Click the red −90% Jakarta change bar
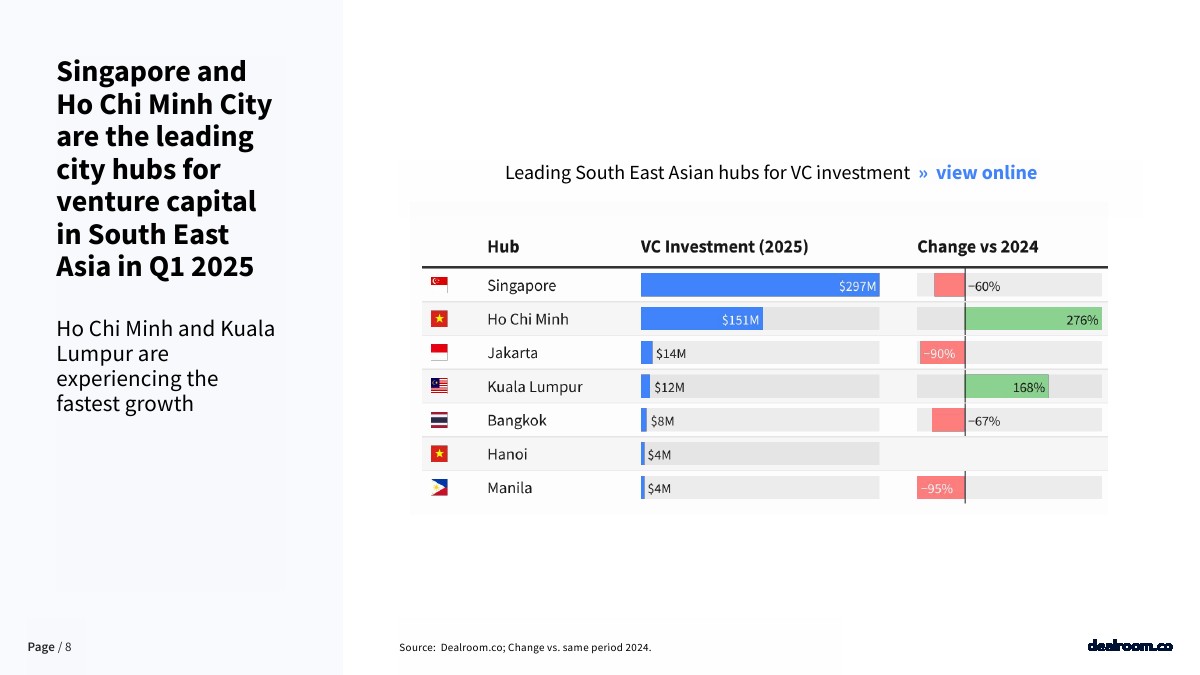This screenshot has height=675, width=1200. pyautogui.click(x=942, y=352)
